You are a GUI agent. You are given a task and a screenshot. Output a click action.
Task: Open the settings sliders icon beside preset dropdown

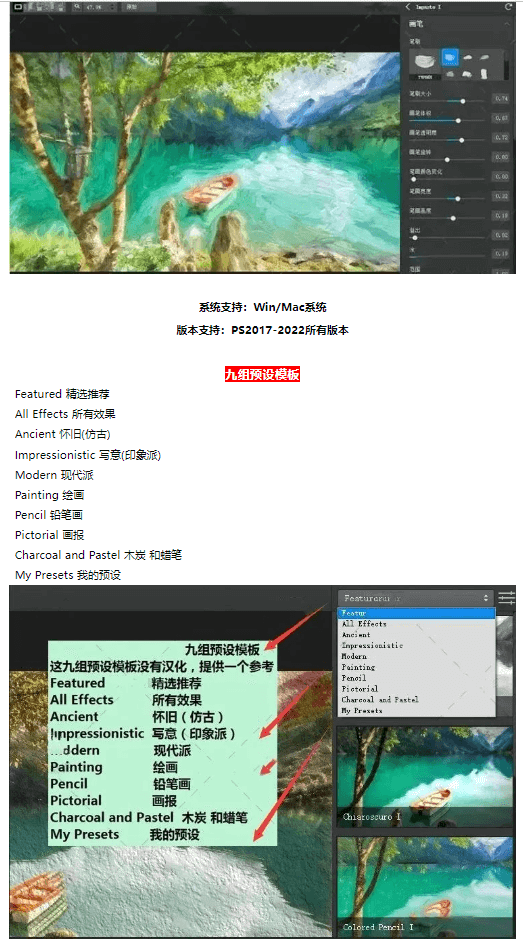[x=507, y=598]
